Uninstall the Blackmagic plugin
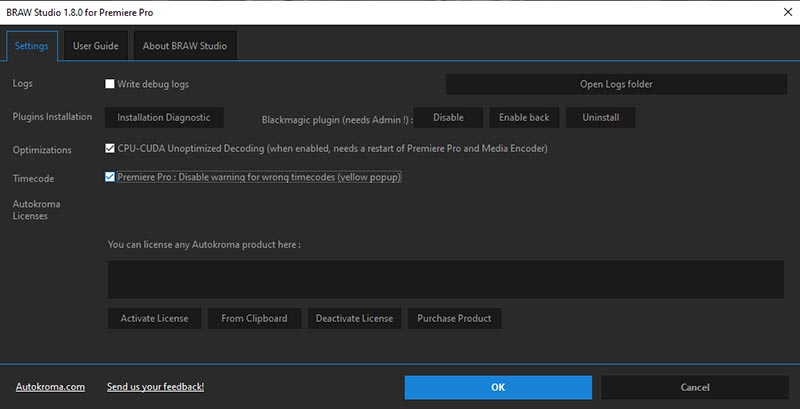 click(601, 117)
